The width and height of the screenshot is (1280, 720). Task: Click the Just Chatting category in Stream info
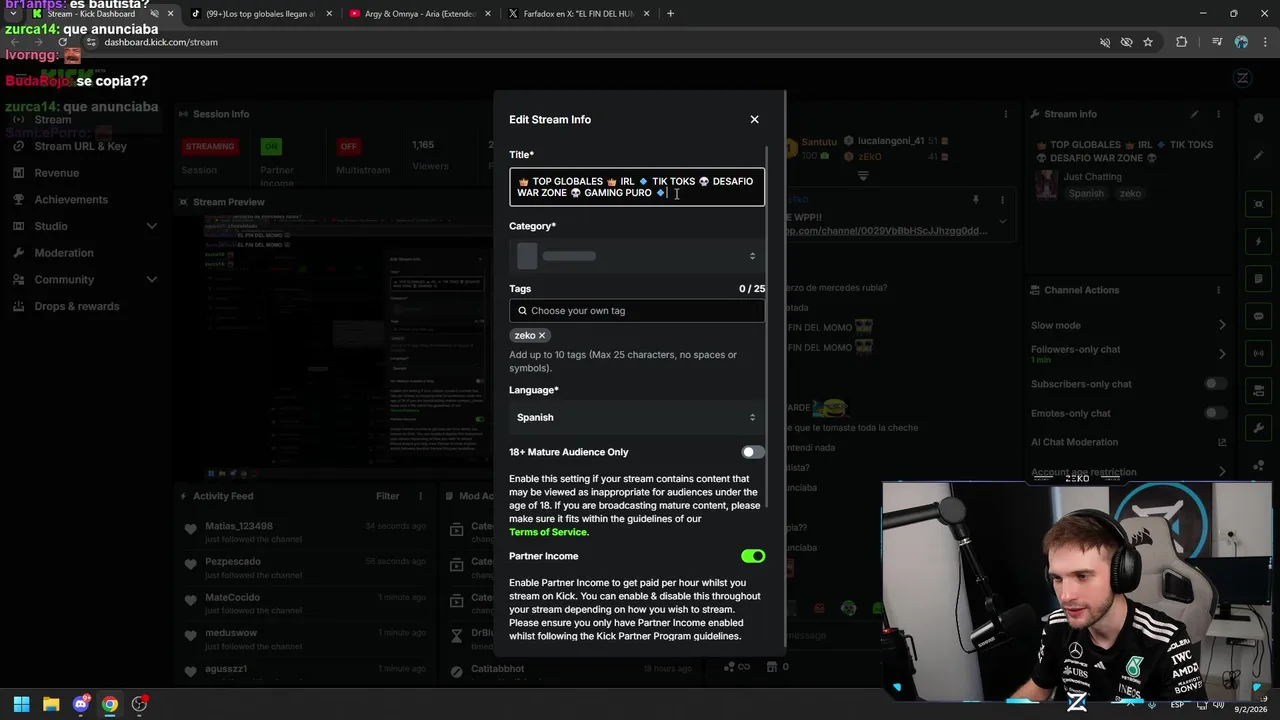coord(1092,177)
